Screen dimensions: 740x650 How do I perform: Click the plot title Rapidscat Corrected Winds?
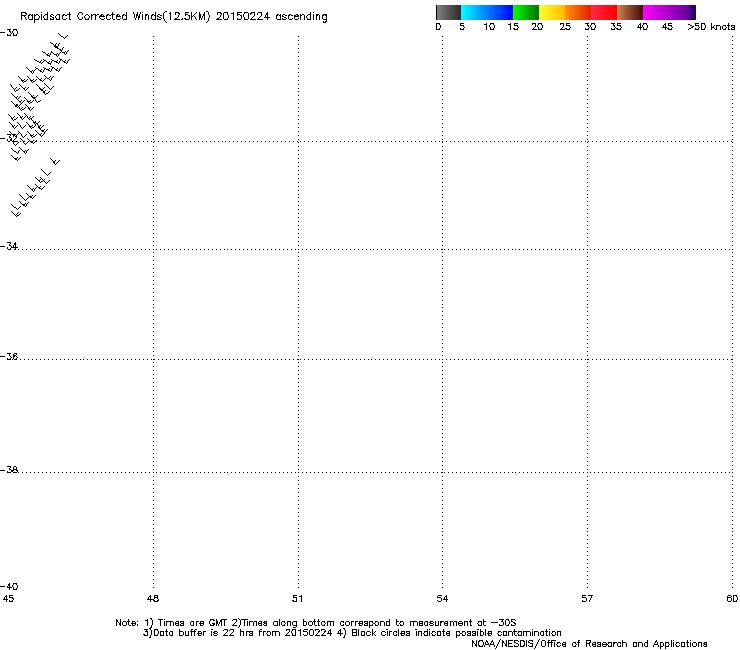[x=174, y=17]
